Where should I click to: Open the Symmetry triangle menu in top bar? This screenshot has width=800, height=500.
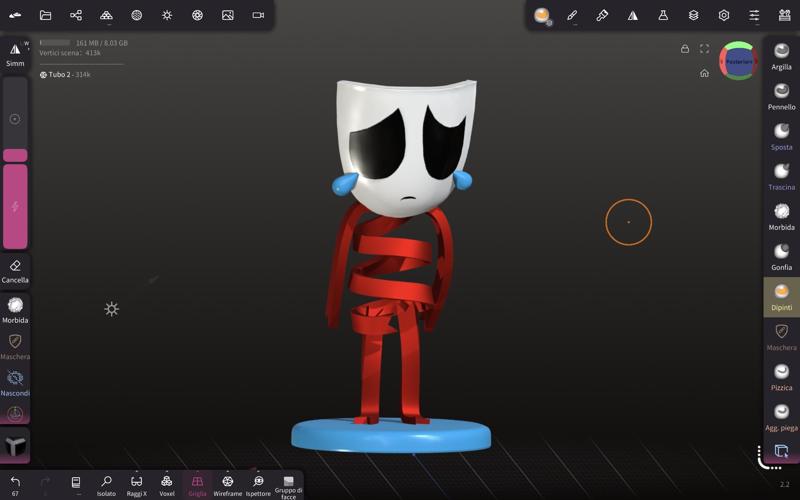click(633, 15)
